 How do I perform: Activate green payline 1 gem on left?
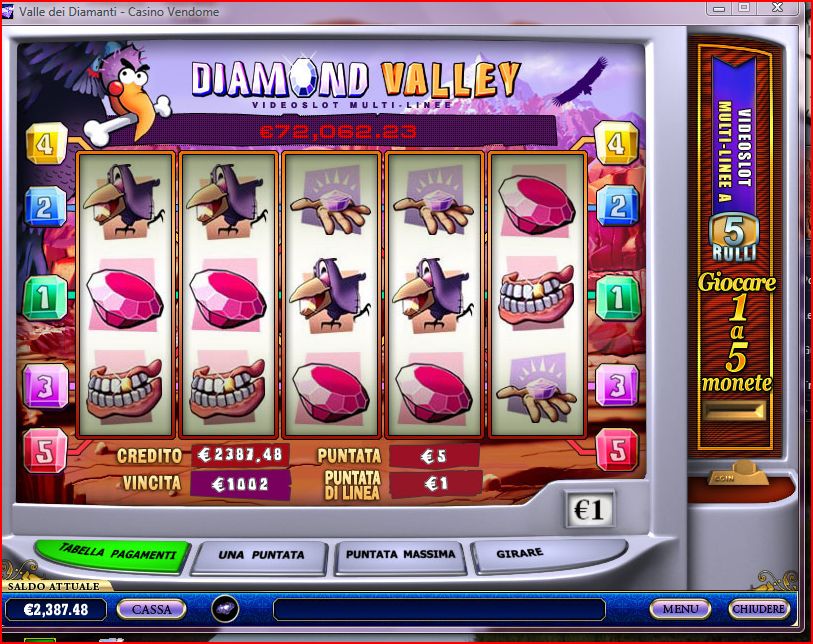click(x=46, y=298)
